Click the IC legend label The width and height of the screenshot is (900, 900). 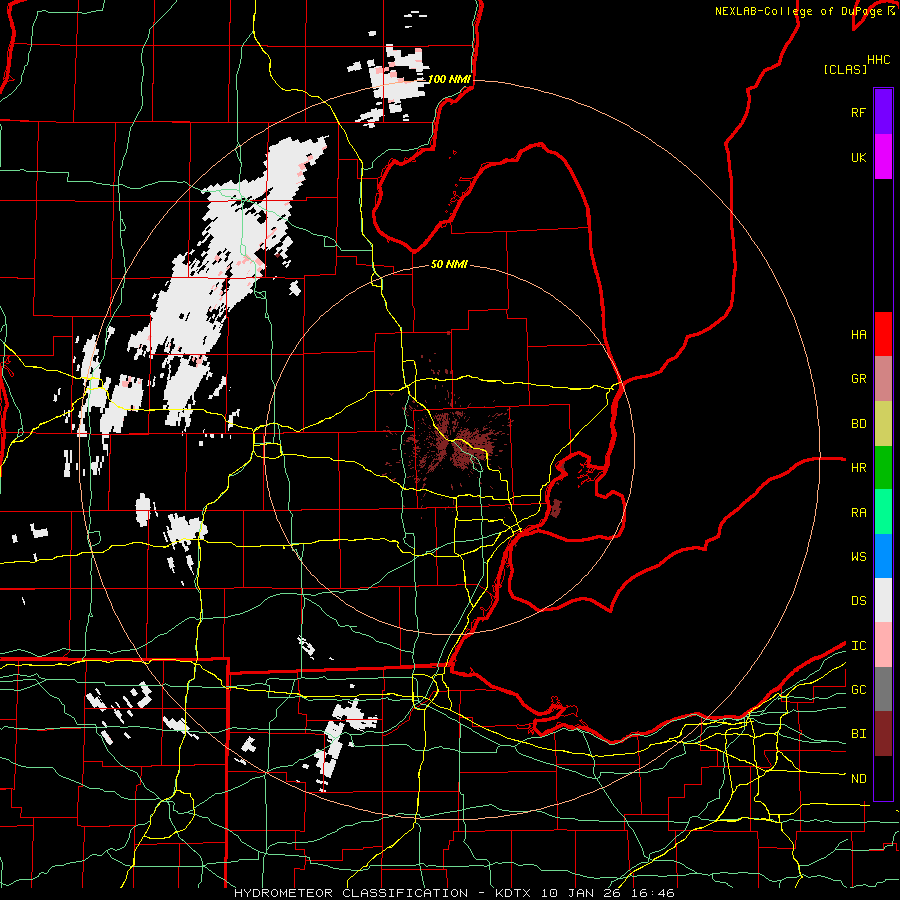click(858, 646)
